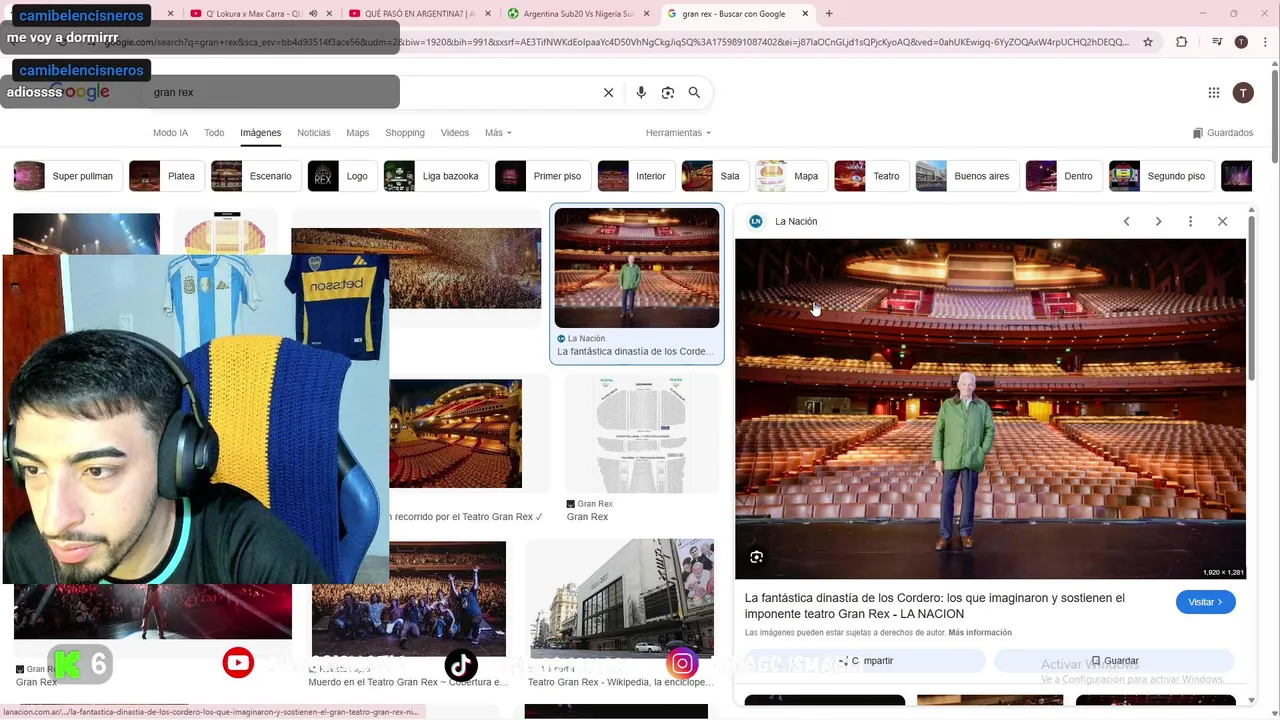Expand the Herramientas tools dropdown
Screen dimensions: 1280x720
pyautogui.click(x=678, y=133)
